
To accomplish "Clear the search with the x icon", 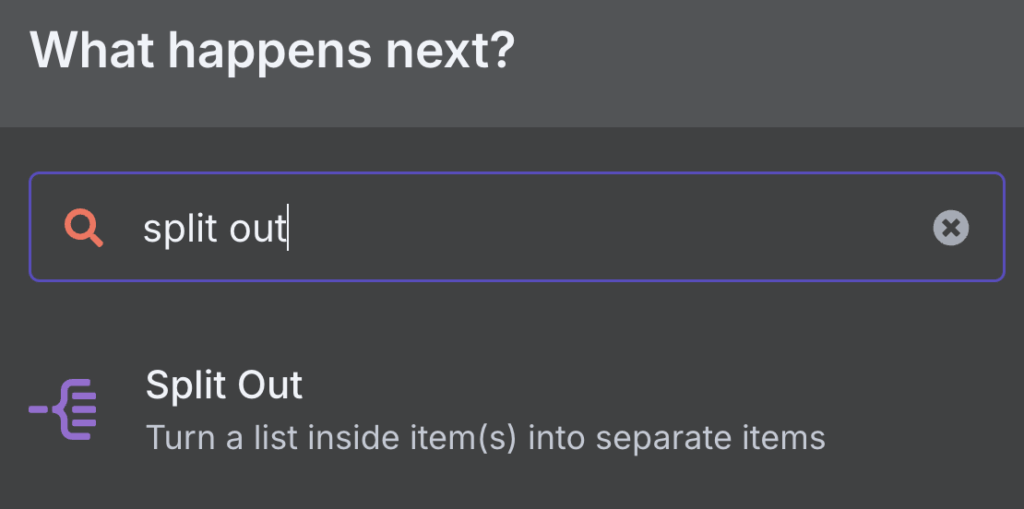I will point(950,228).
